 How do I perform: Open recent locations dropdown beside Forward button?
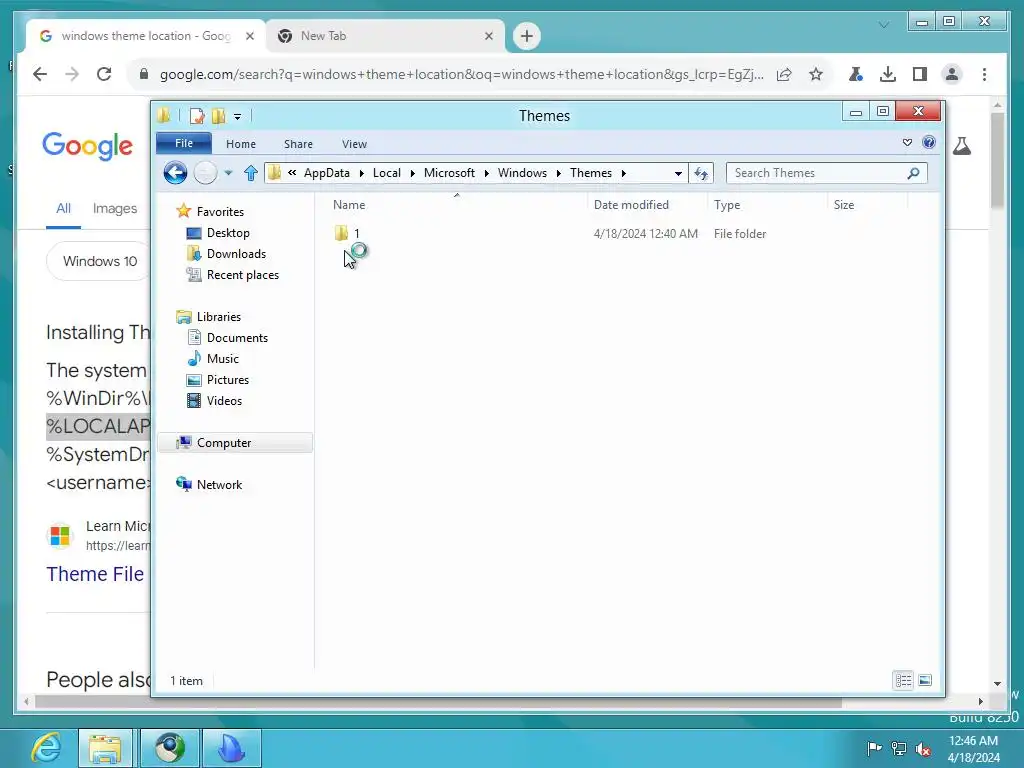tap(228, 173)
